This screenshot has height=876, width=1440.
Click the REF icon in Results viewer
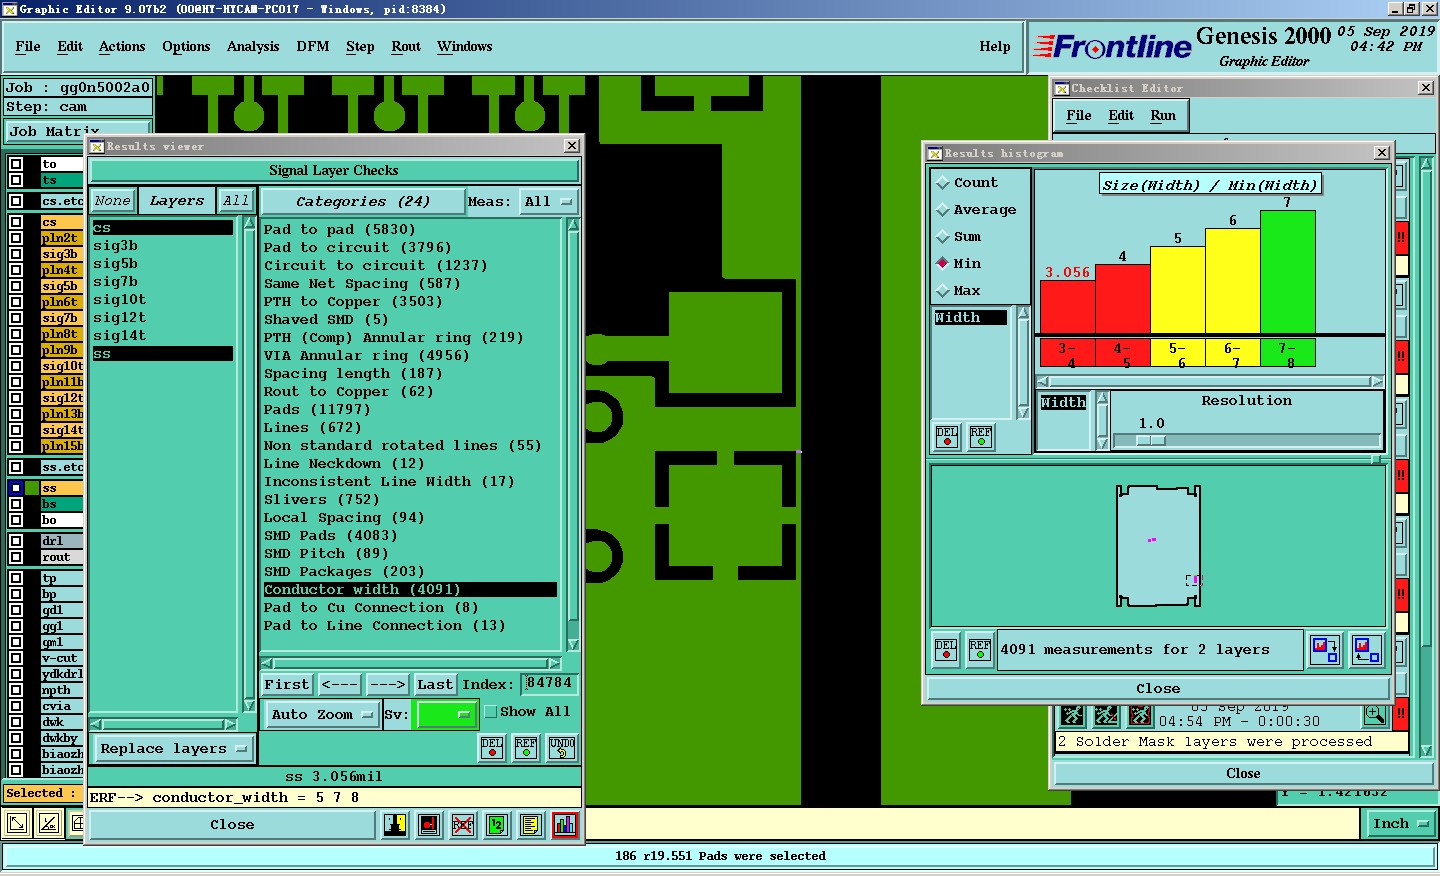(526, 748)
